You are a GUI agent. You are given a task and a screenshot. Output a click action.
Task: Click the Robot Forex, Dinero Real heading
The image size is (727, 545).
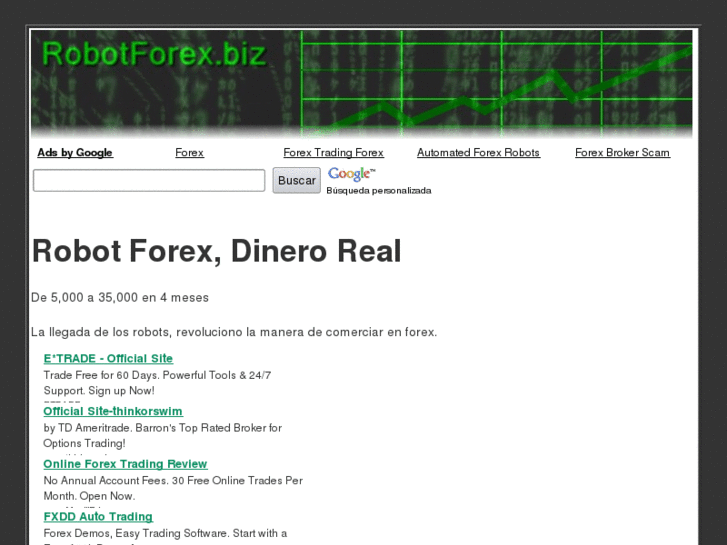click(x=217, y=251)
